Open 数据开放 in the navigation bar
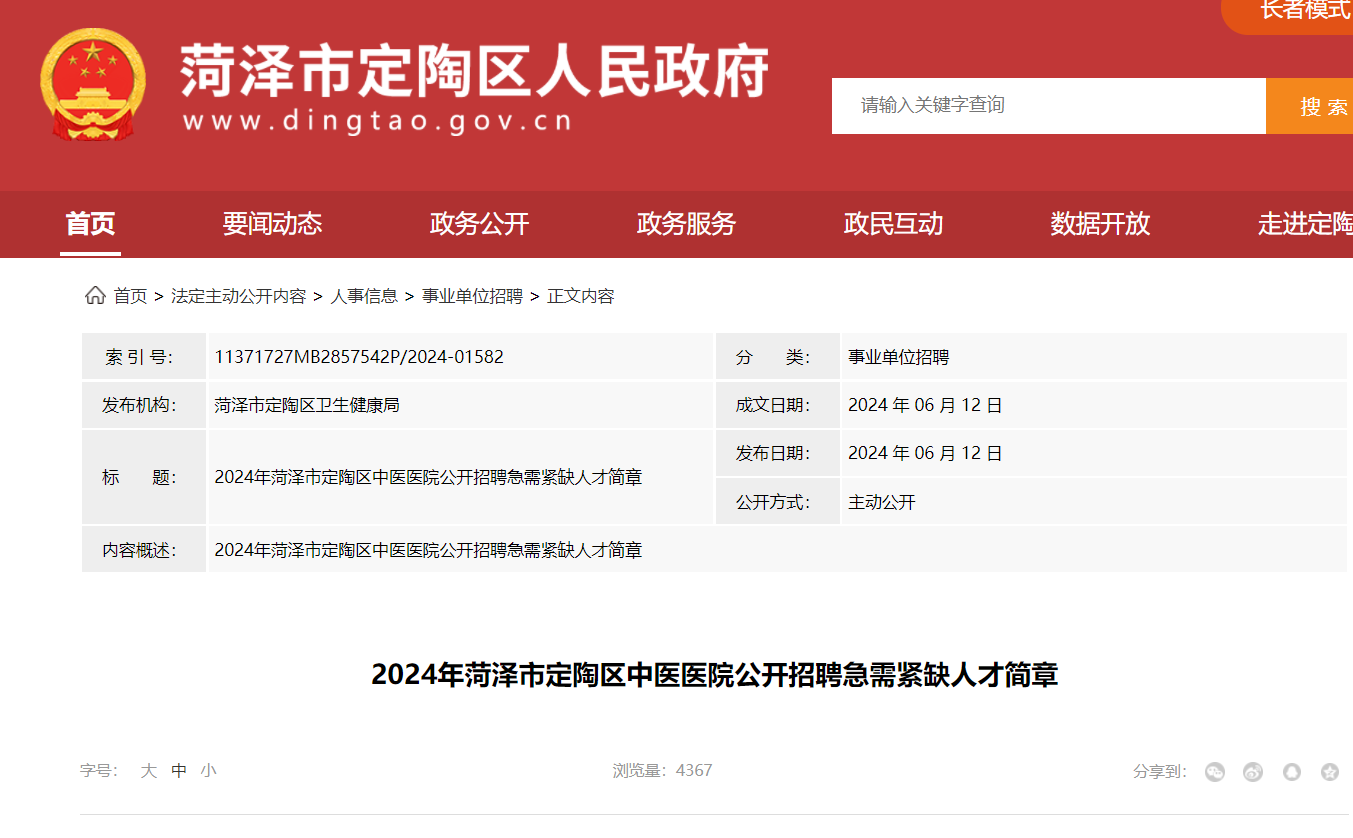The width and height of the screenshot is (1353, 838). 1100,224
